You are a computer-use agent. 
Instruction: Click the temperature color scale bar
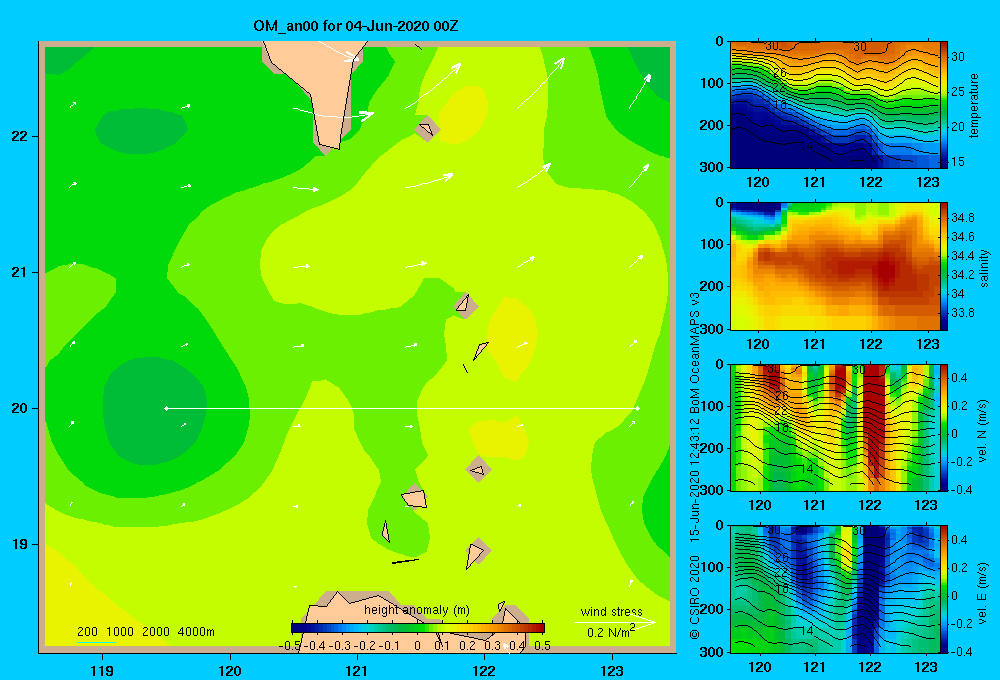tap(944, 105)
